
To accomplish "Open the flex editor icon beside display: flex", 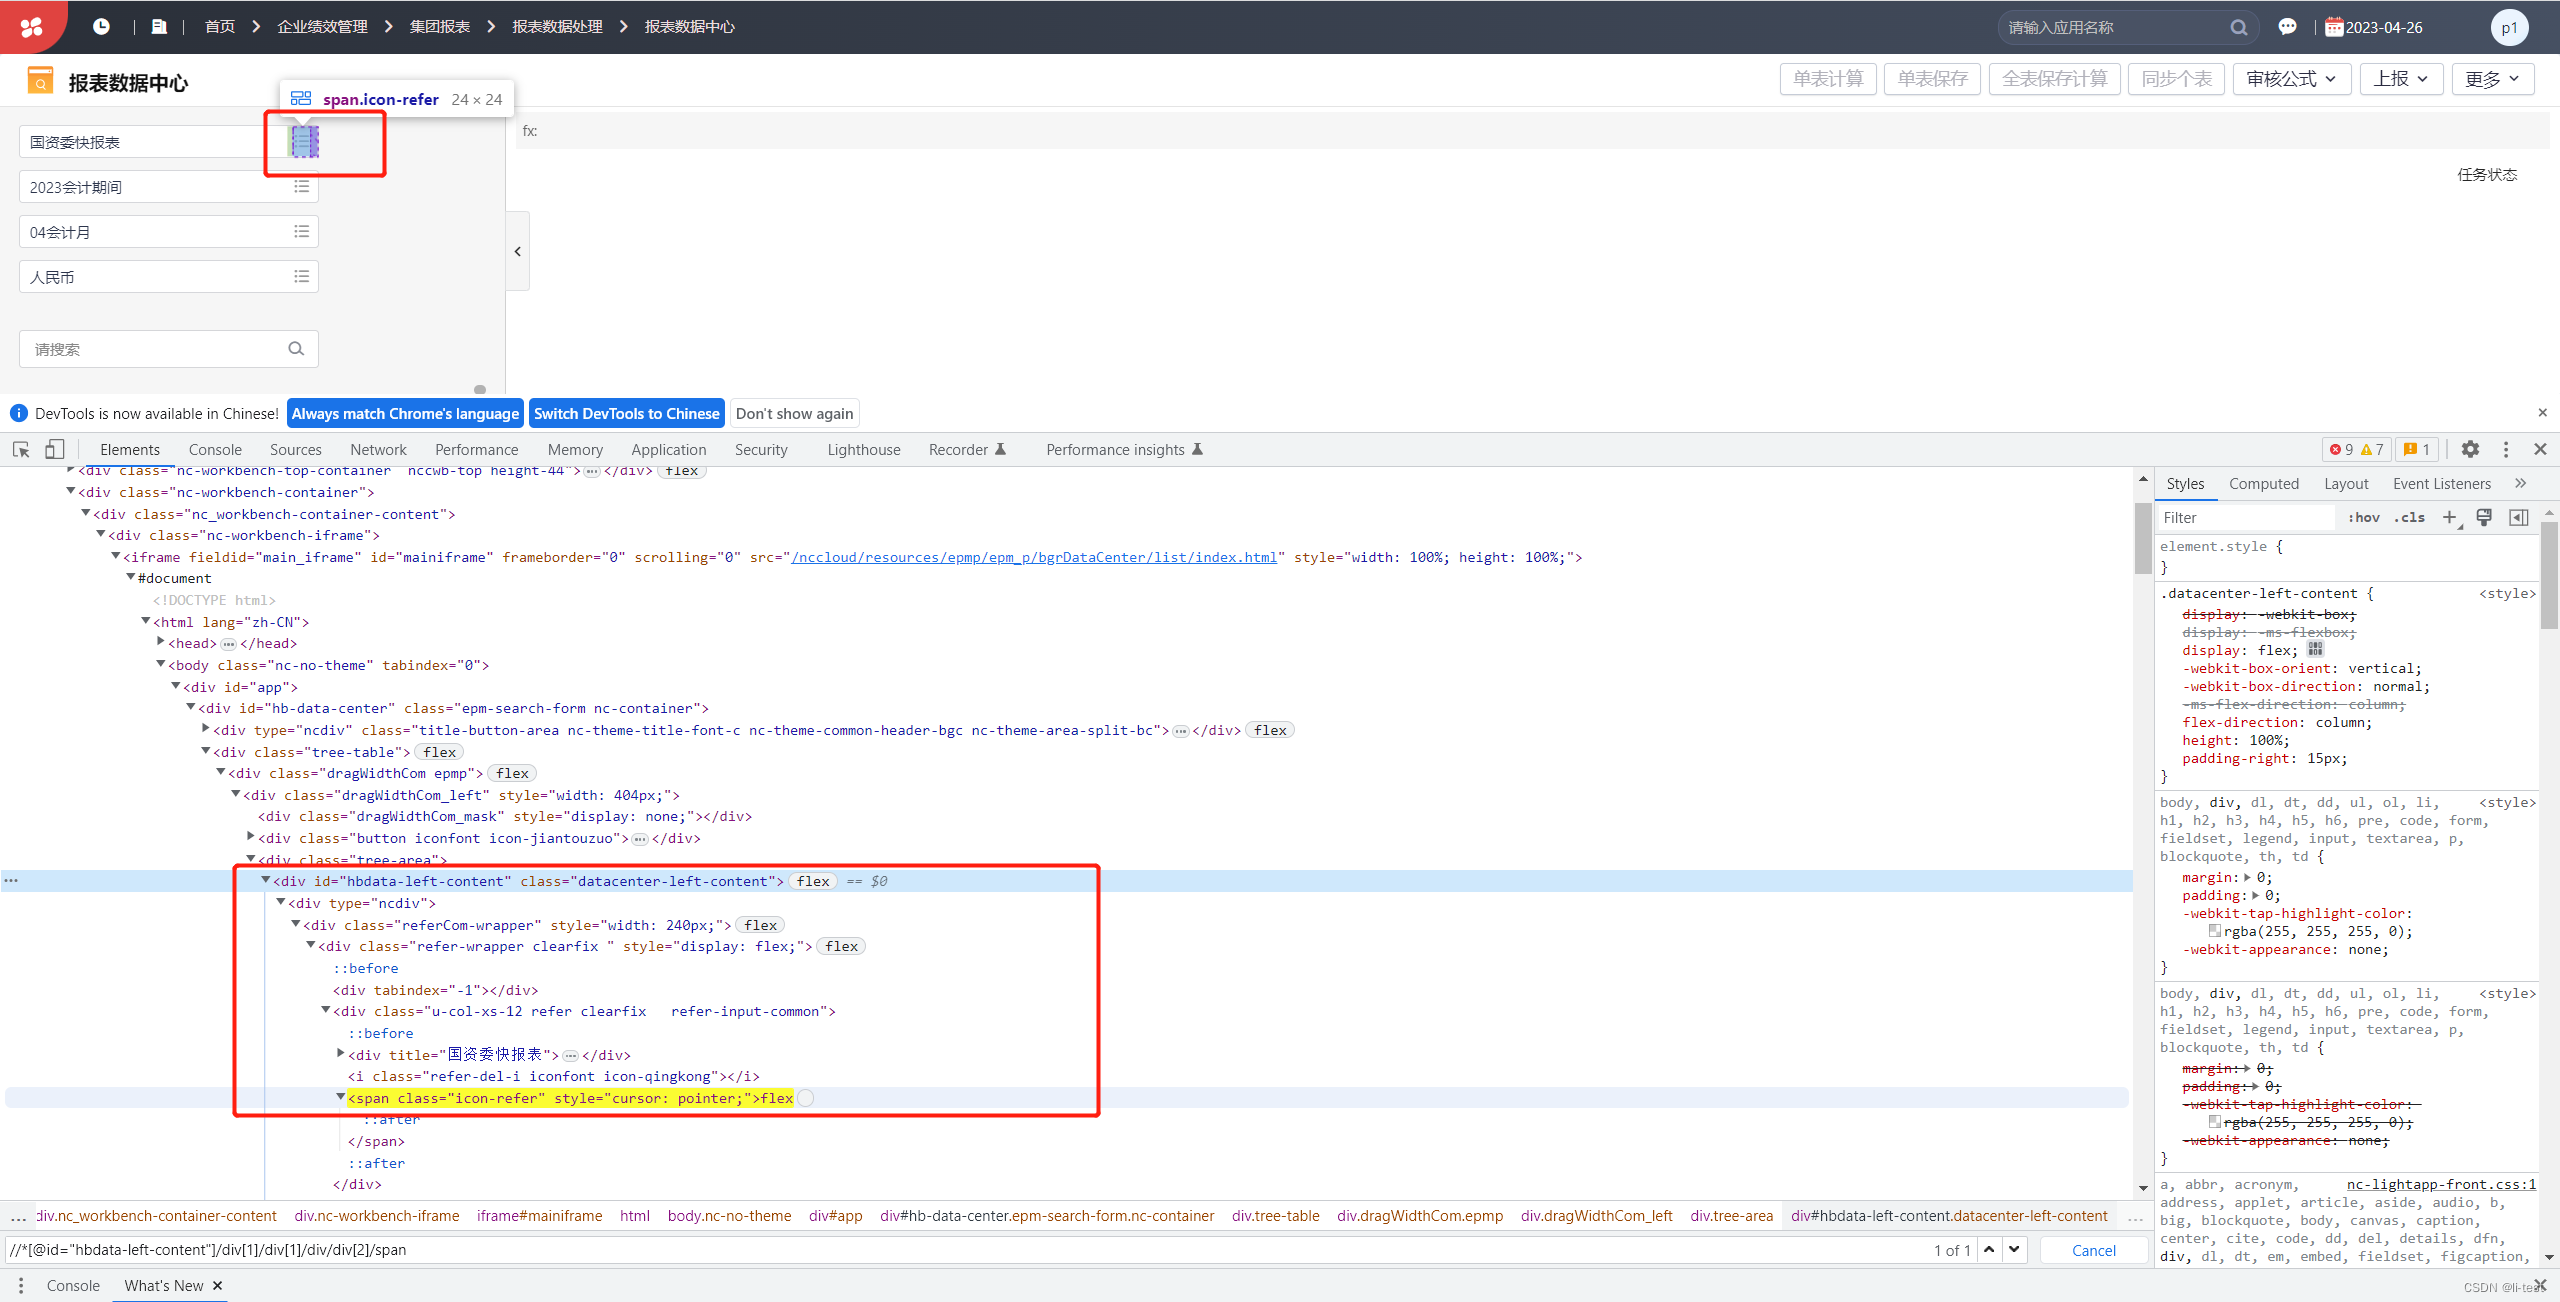I will (2316, 649).
